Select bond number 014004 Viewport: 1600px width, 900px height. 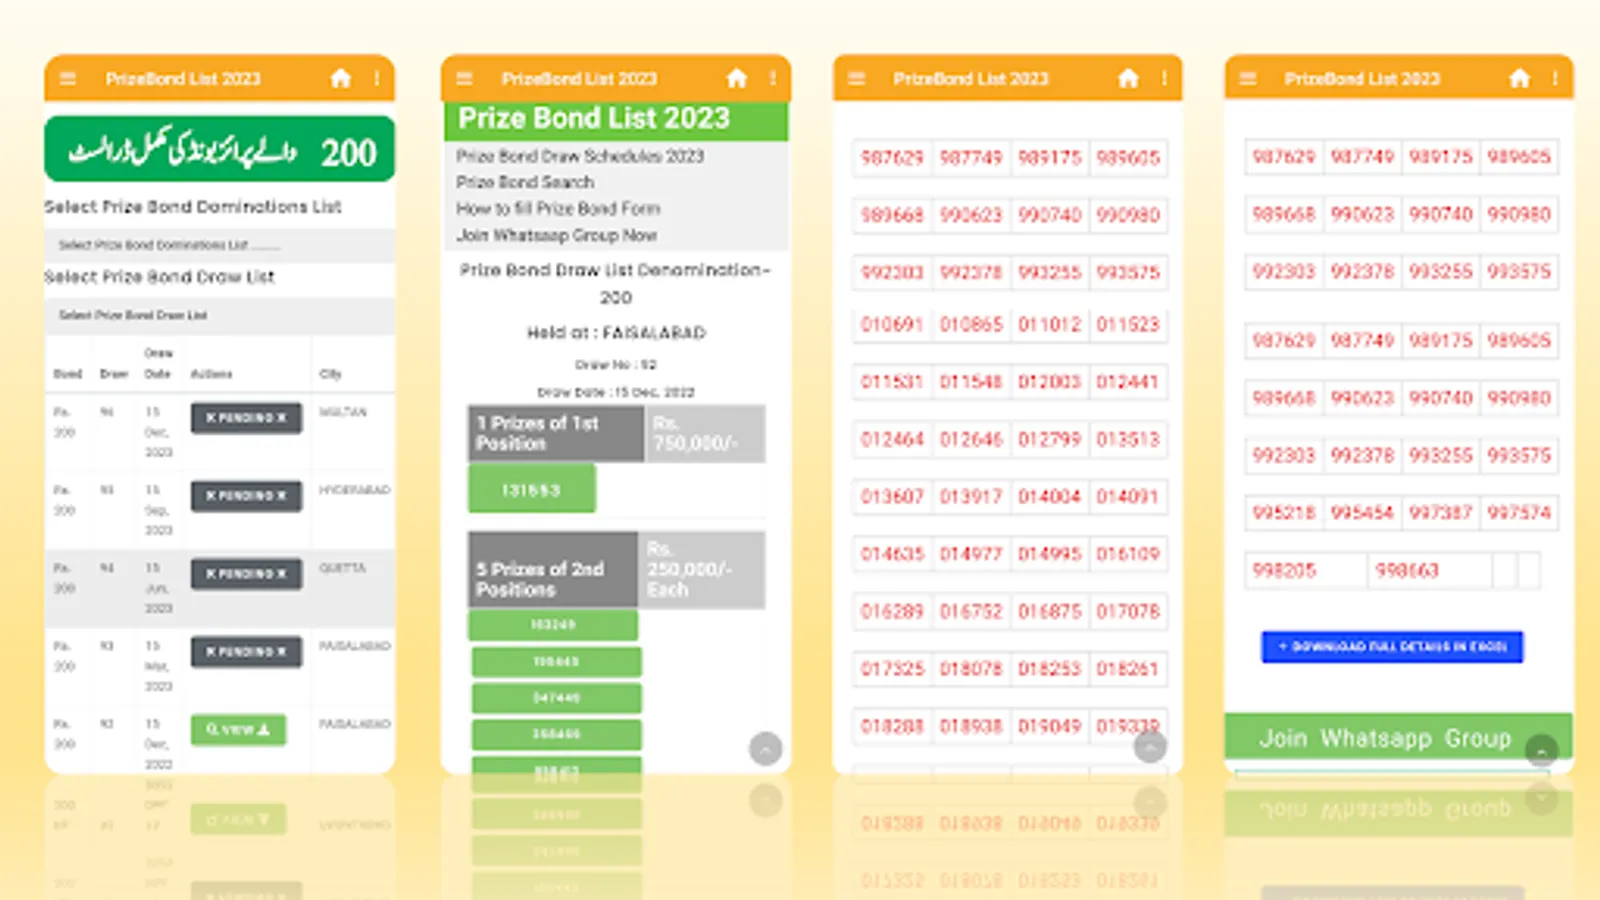[x=1049, y=496]
